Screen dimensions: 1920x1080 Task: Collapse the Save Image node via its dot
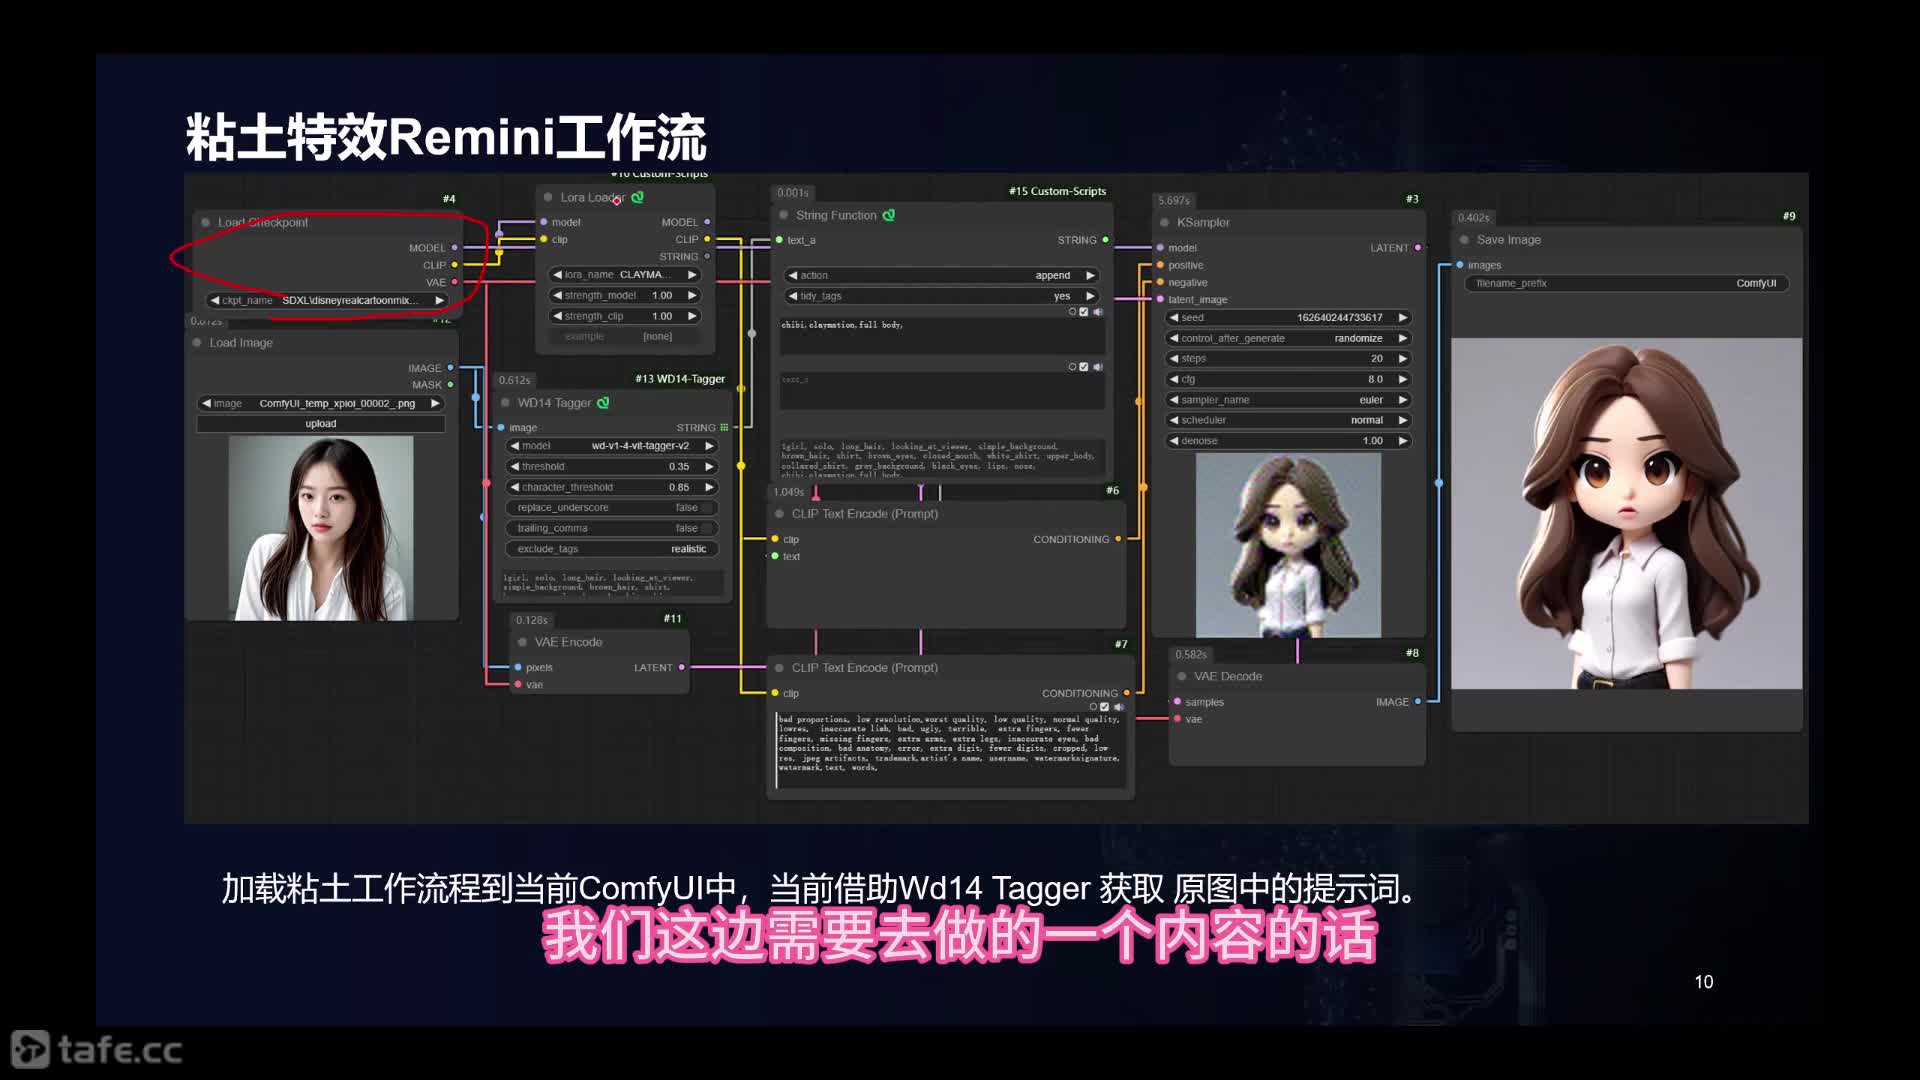point(1464,240)
